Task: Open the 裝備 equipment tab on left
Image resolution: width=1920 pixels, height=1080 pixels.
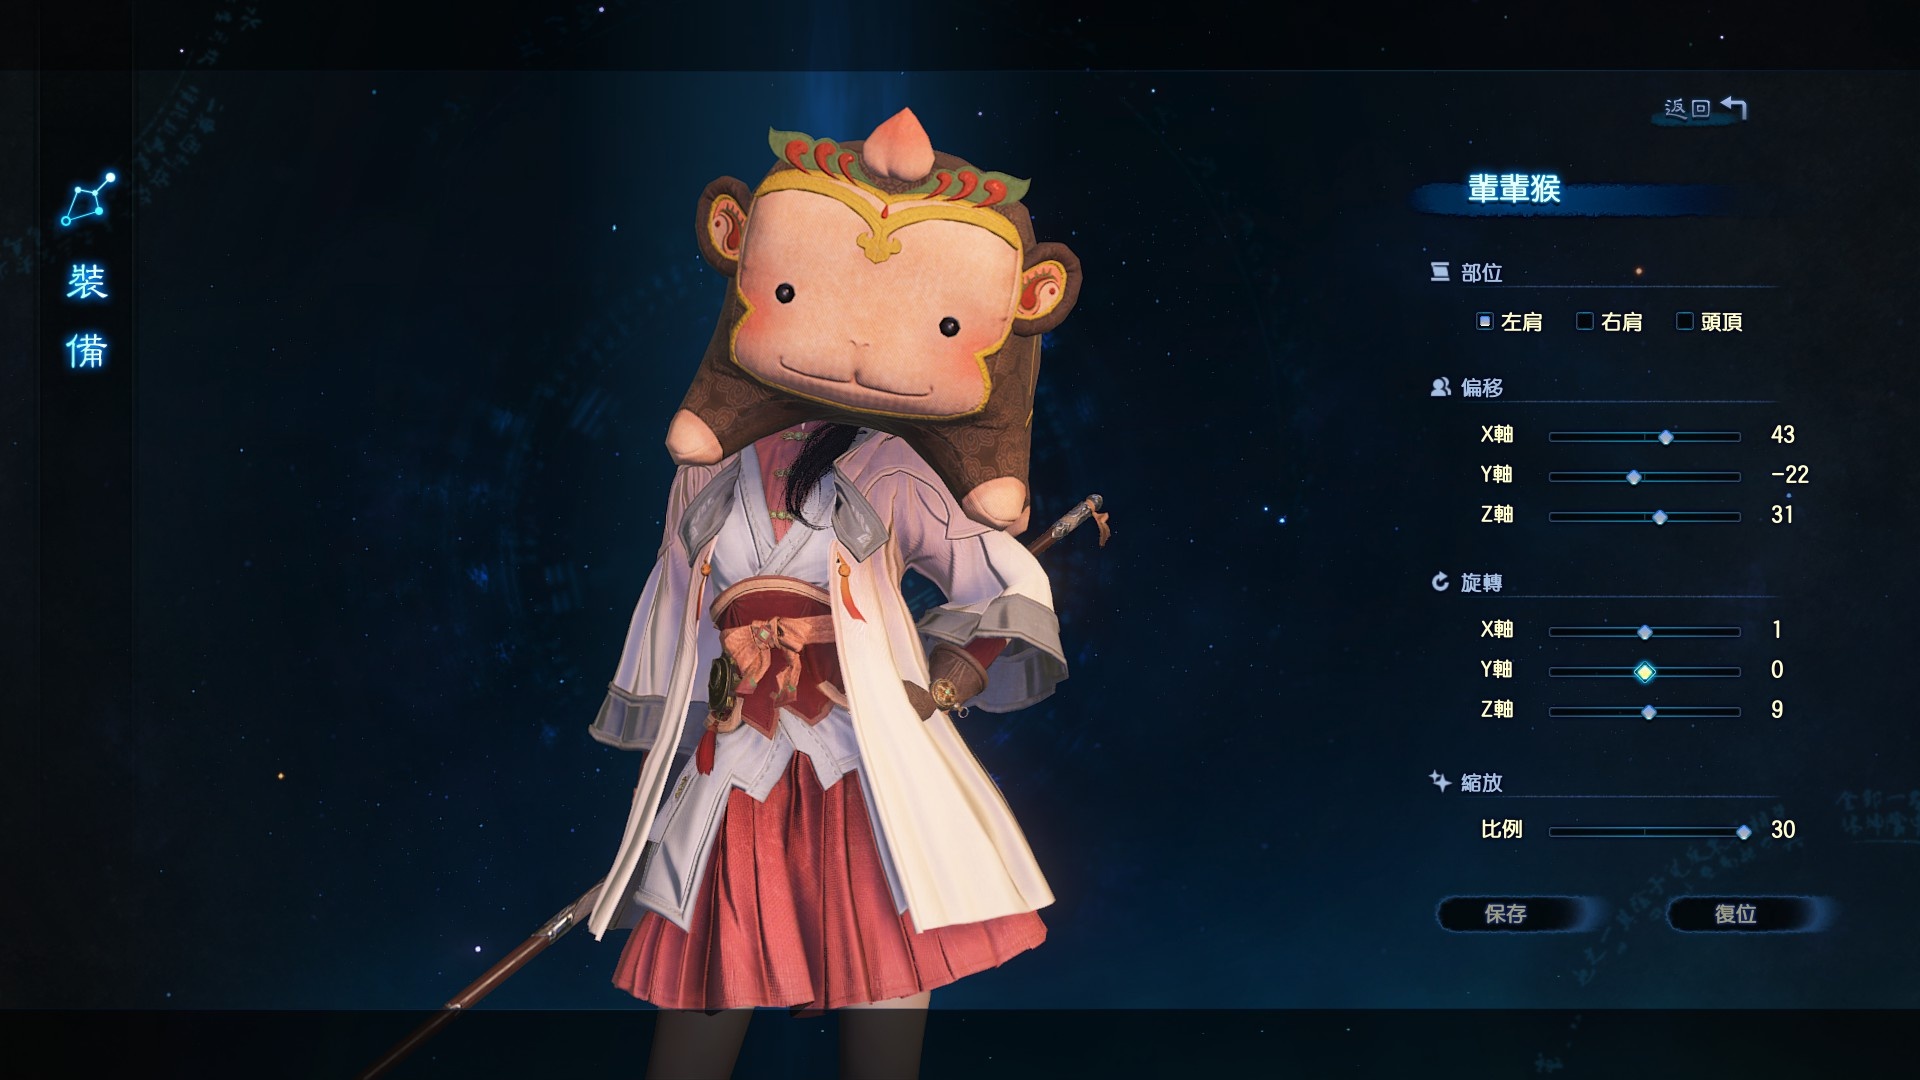Action: (87, 316)
